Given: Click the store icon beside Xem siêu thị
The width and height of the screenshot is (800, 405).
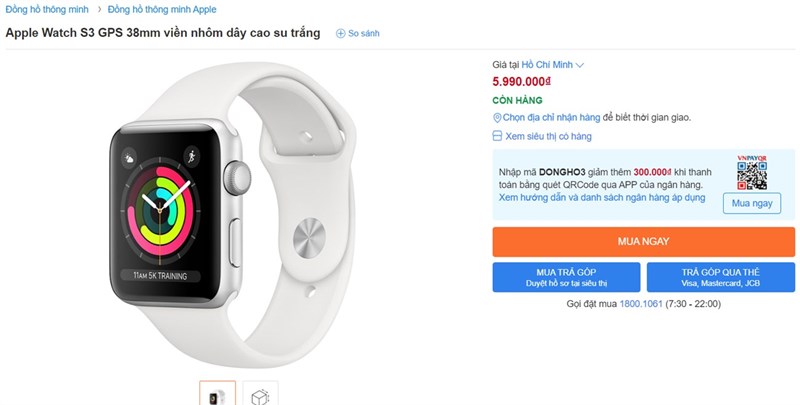Looking at the screenshot, I should 497,136.
